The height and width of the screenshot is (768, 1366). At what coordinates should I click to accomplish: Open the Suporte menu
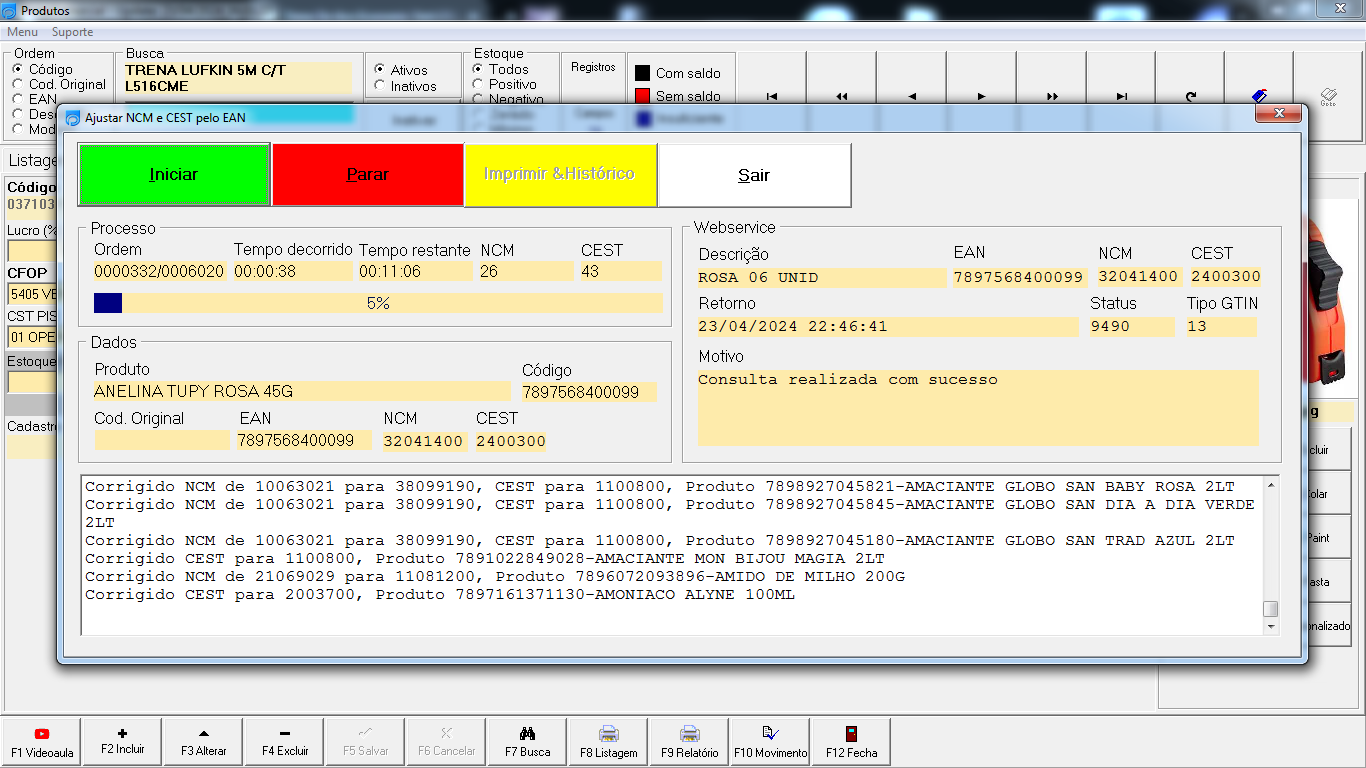72,32
